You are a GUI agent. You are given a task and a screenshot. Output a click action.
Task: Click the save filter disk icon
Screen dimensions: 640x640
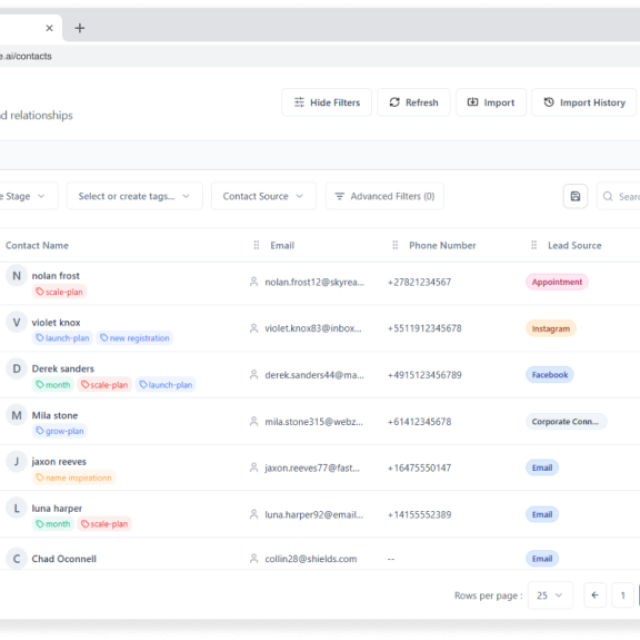(x=575, y=196)
